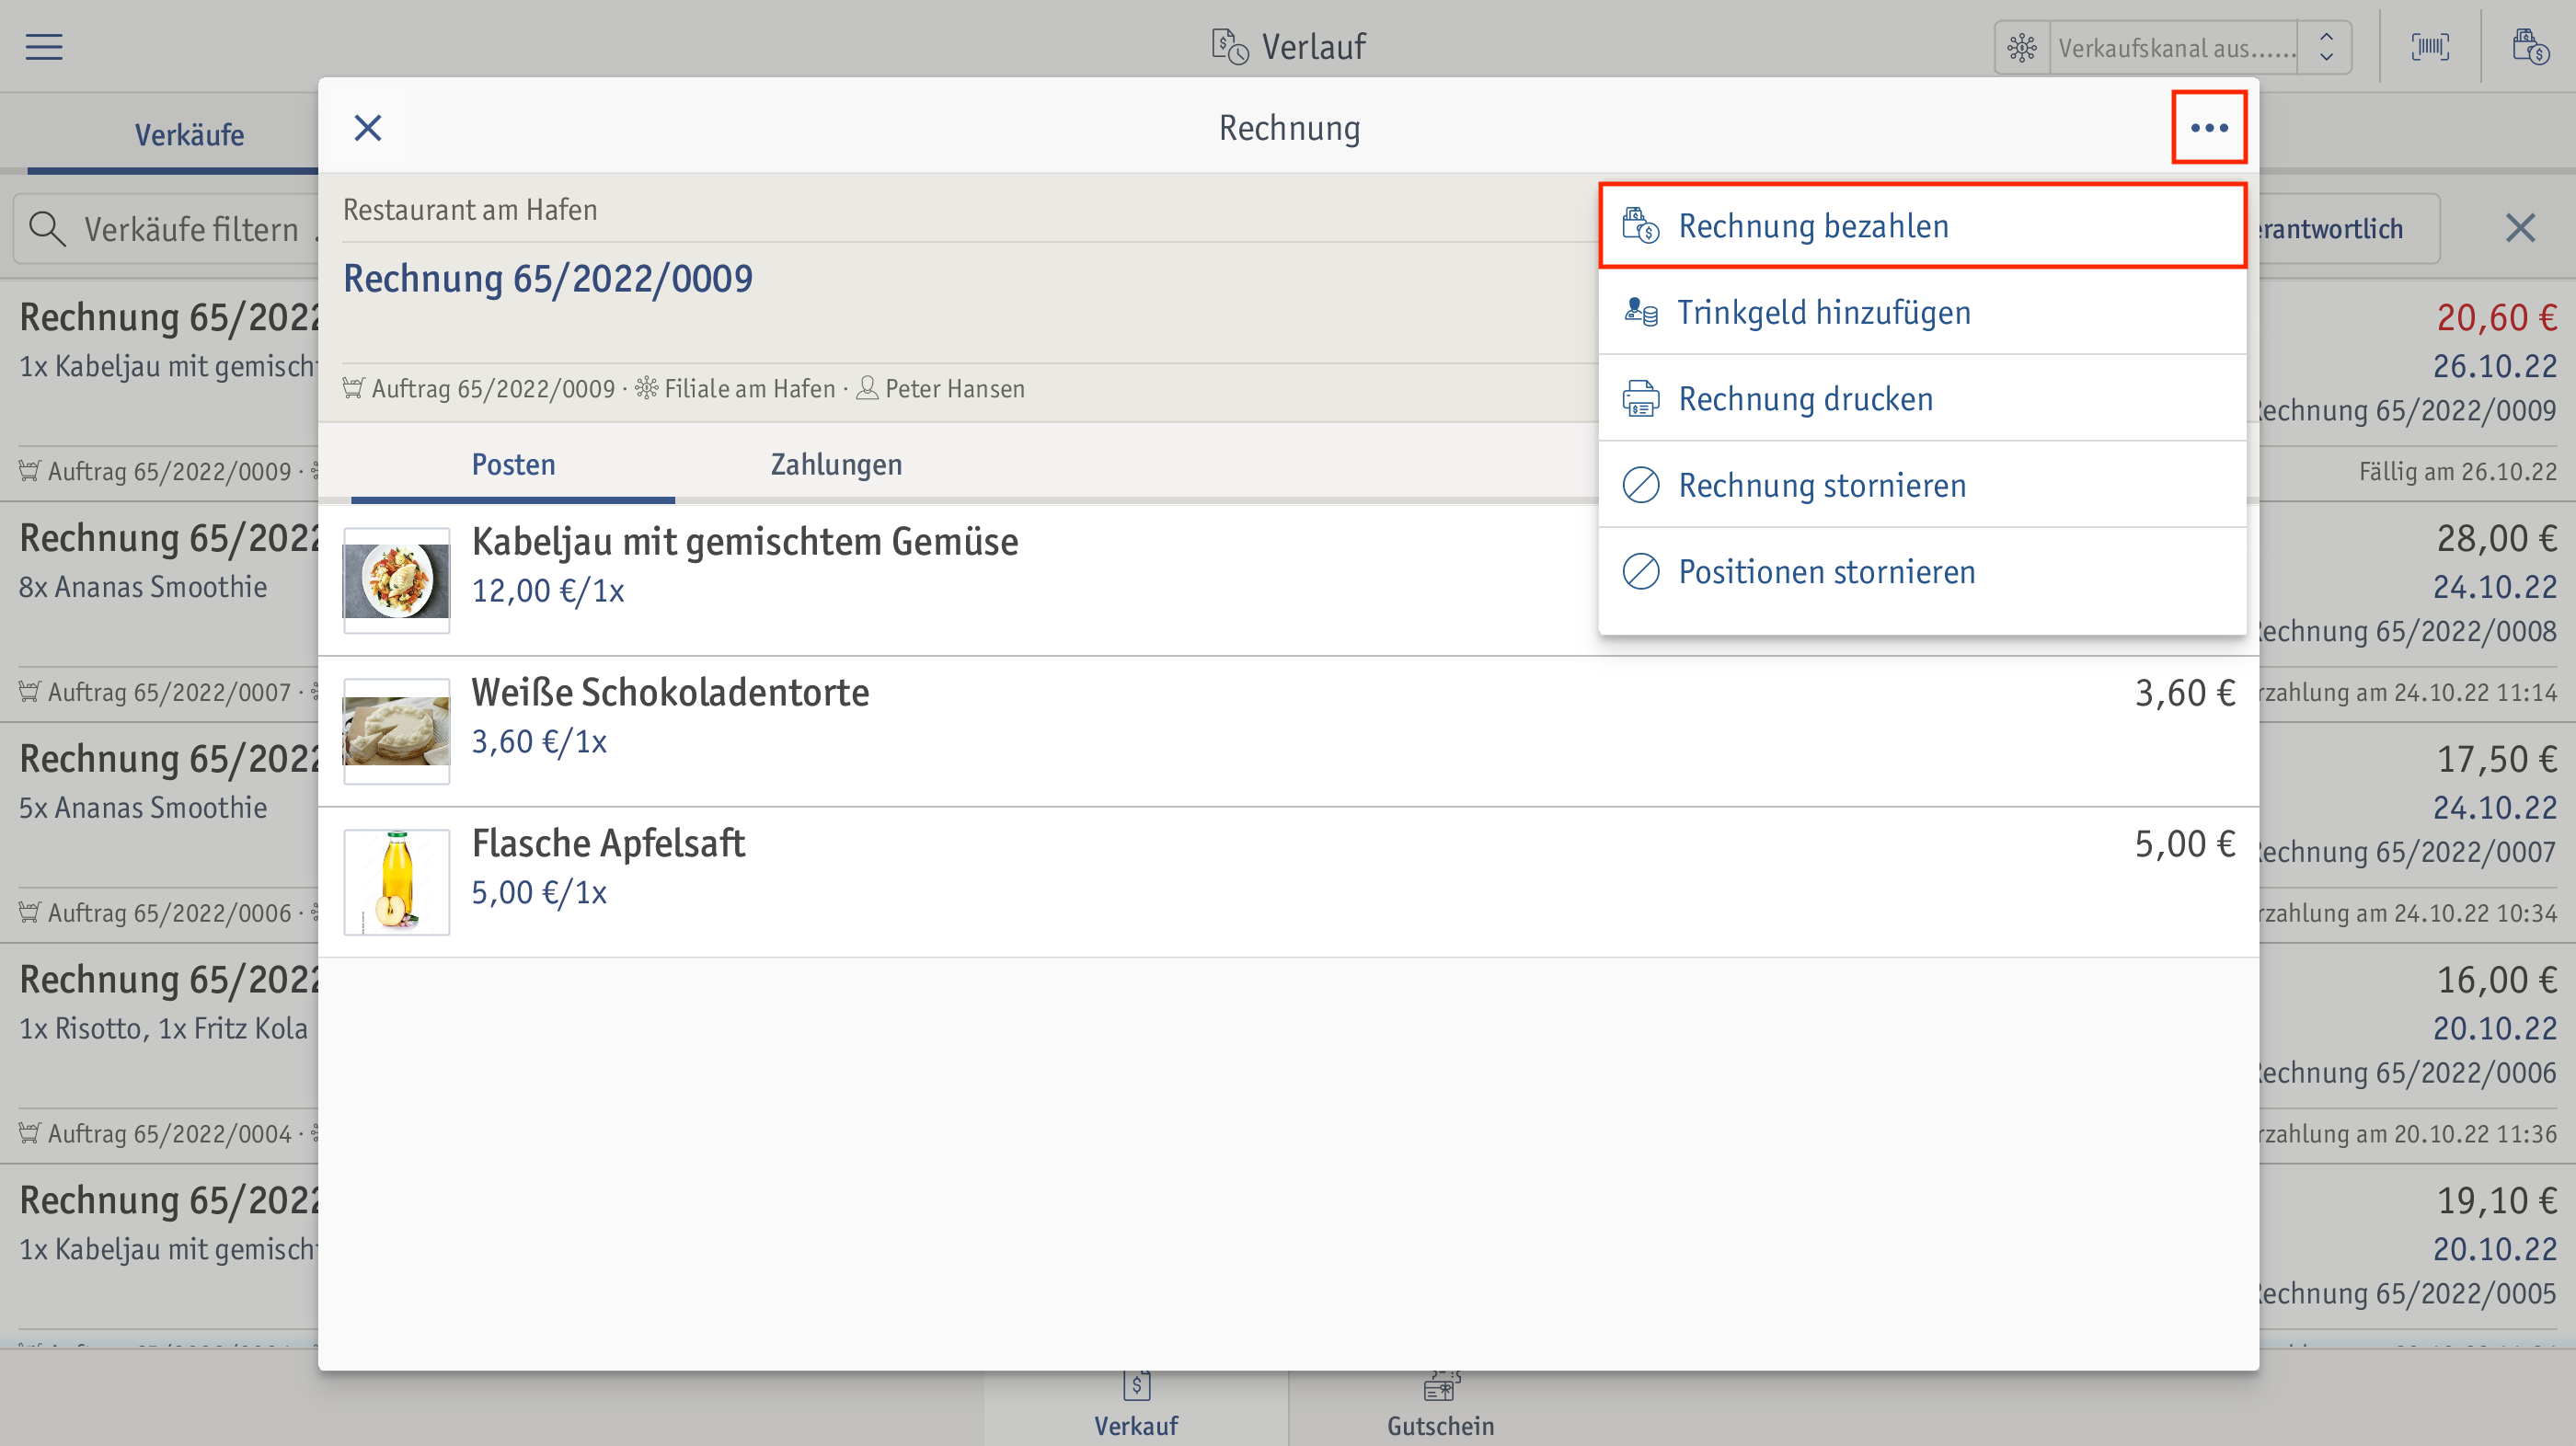Screen dimensions: 2576x1446
Task: Click the Auftrag 65/2022/0004 cart icon
Action: 30,1134
